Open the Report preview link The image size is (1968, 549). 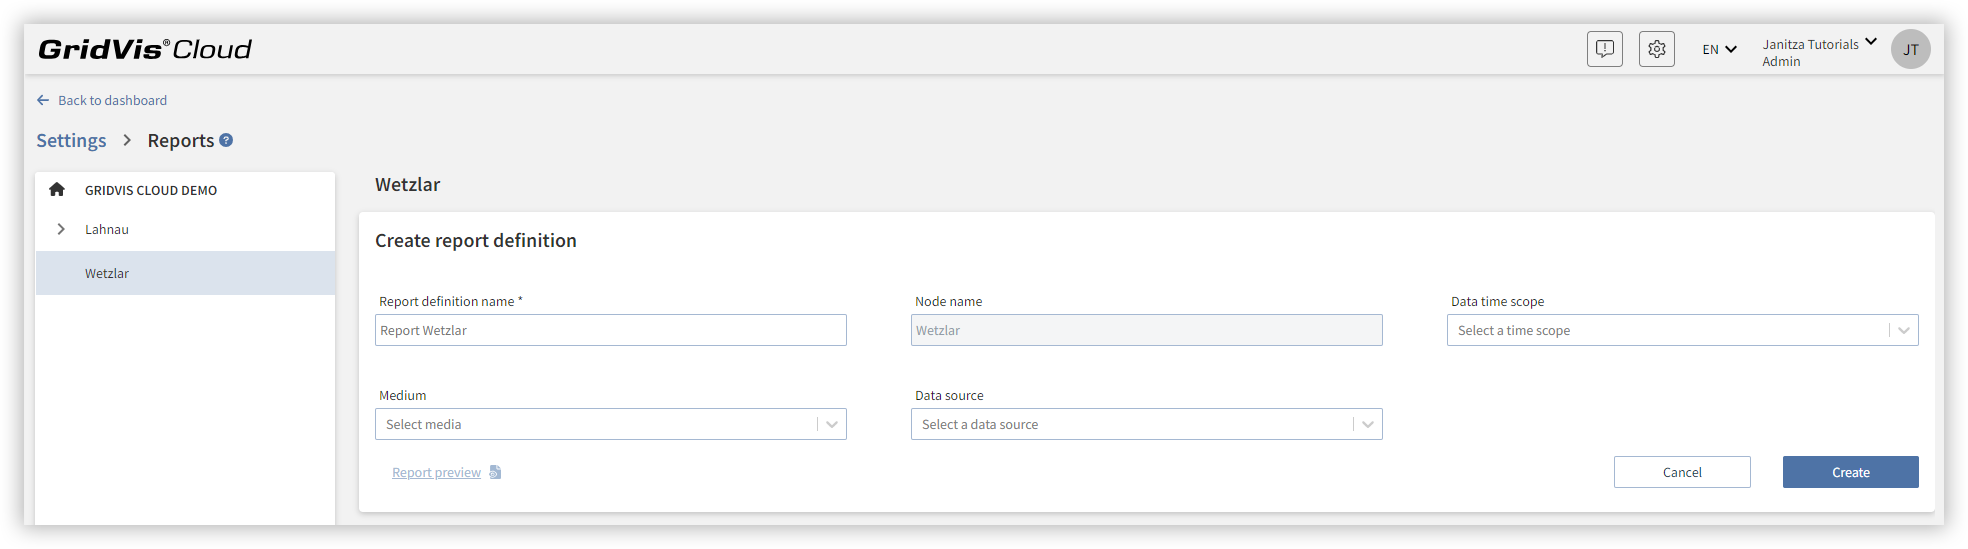click(436, 472)
